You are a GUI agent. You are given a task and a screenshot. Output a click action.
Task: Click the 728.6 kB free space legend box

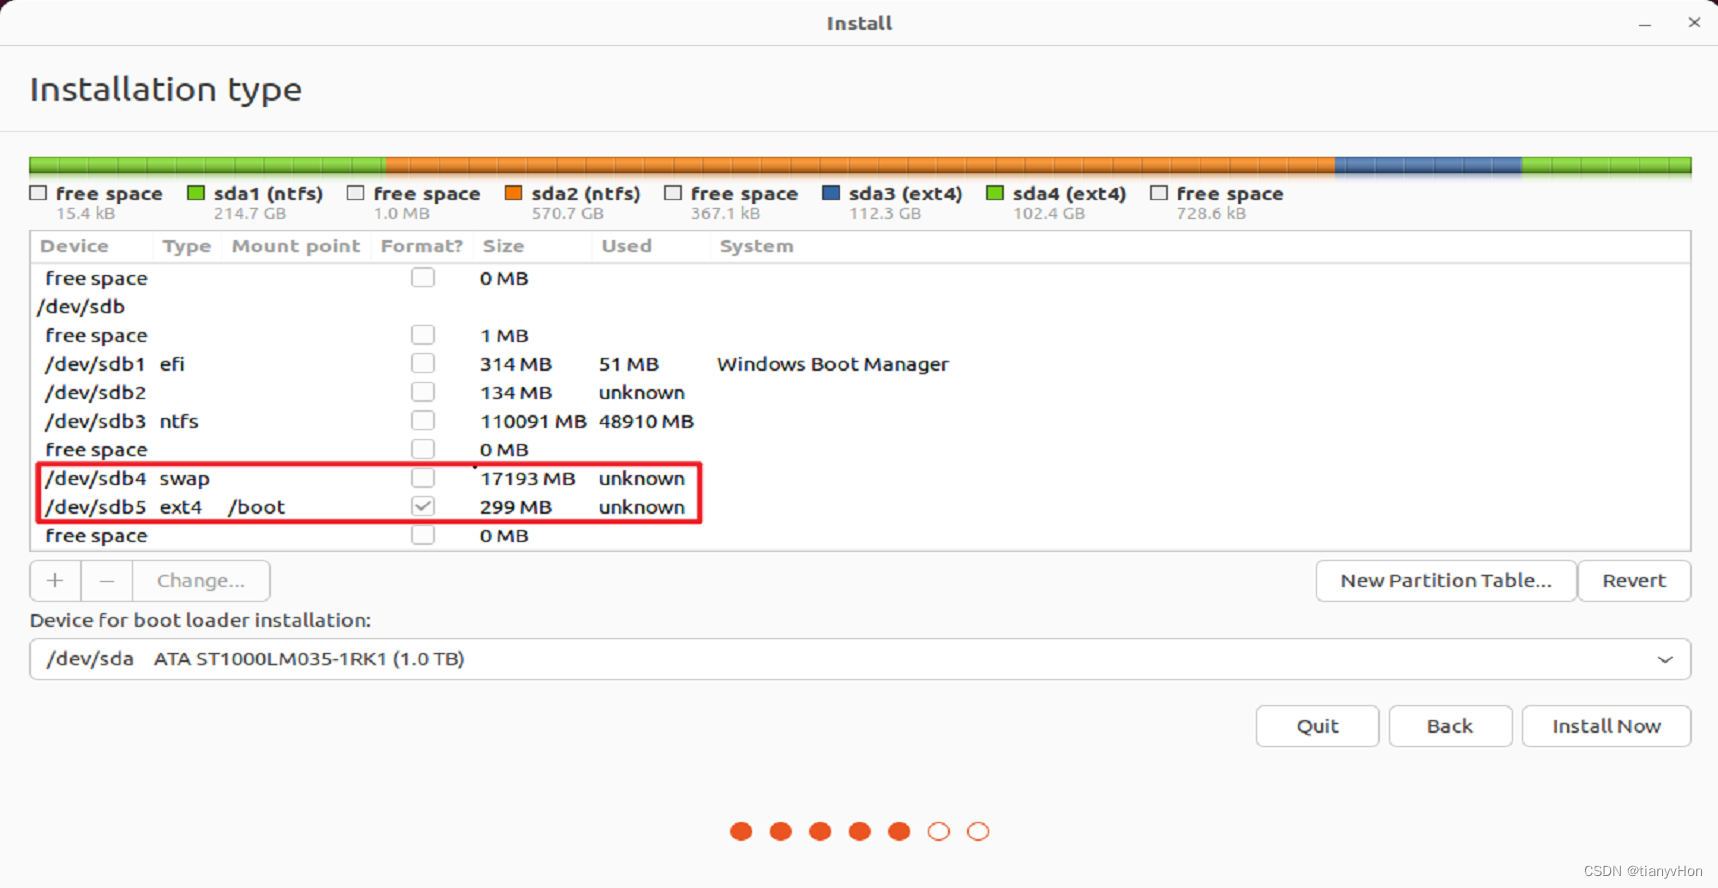pyautogui.click(x=1159, y=193)
